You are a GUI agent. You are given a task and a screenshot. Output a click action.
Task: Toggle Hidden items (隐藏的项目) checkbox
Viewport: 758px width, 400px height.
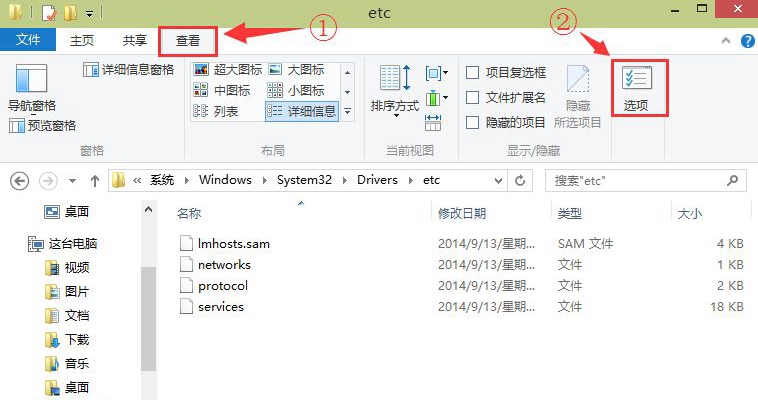(506, 123)
